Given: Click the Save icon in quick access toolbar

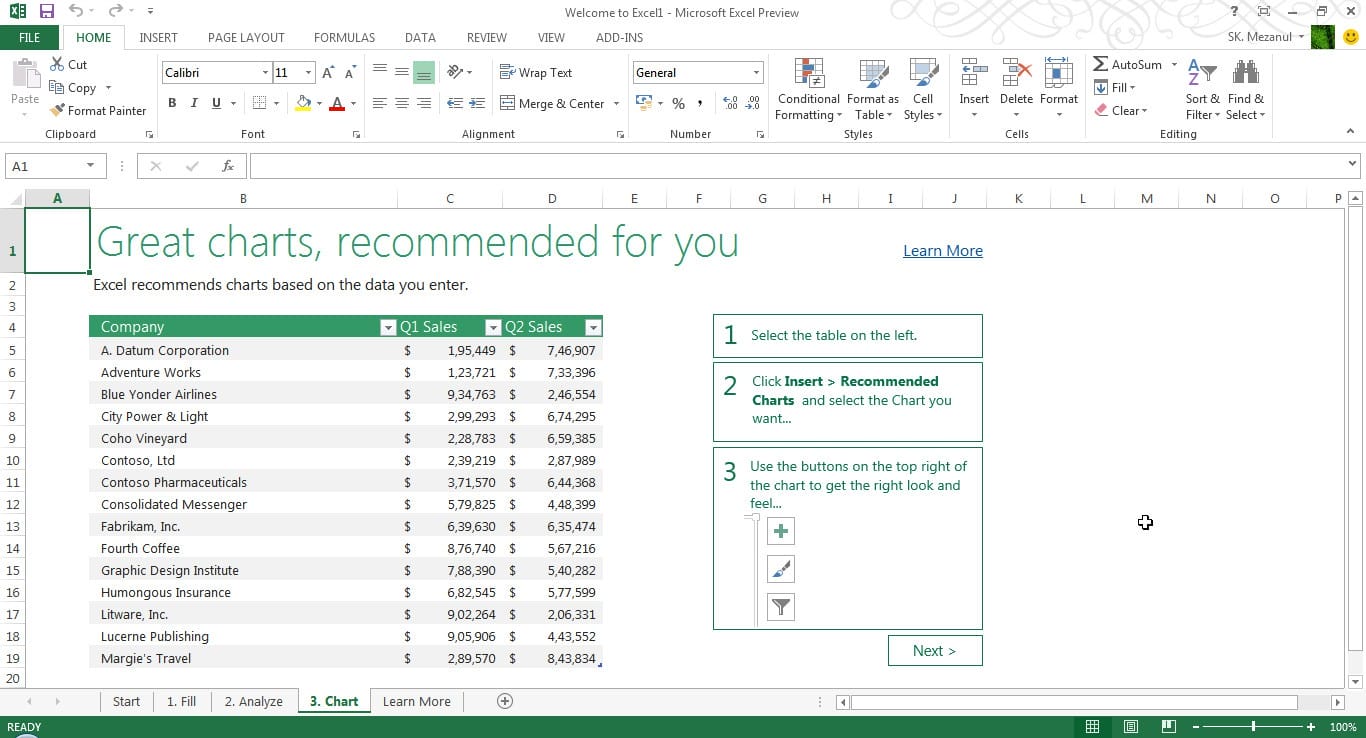Looking at the screenshot, I should point(47,12).
